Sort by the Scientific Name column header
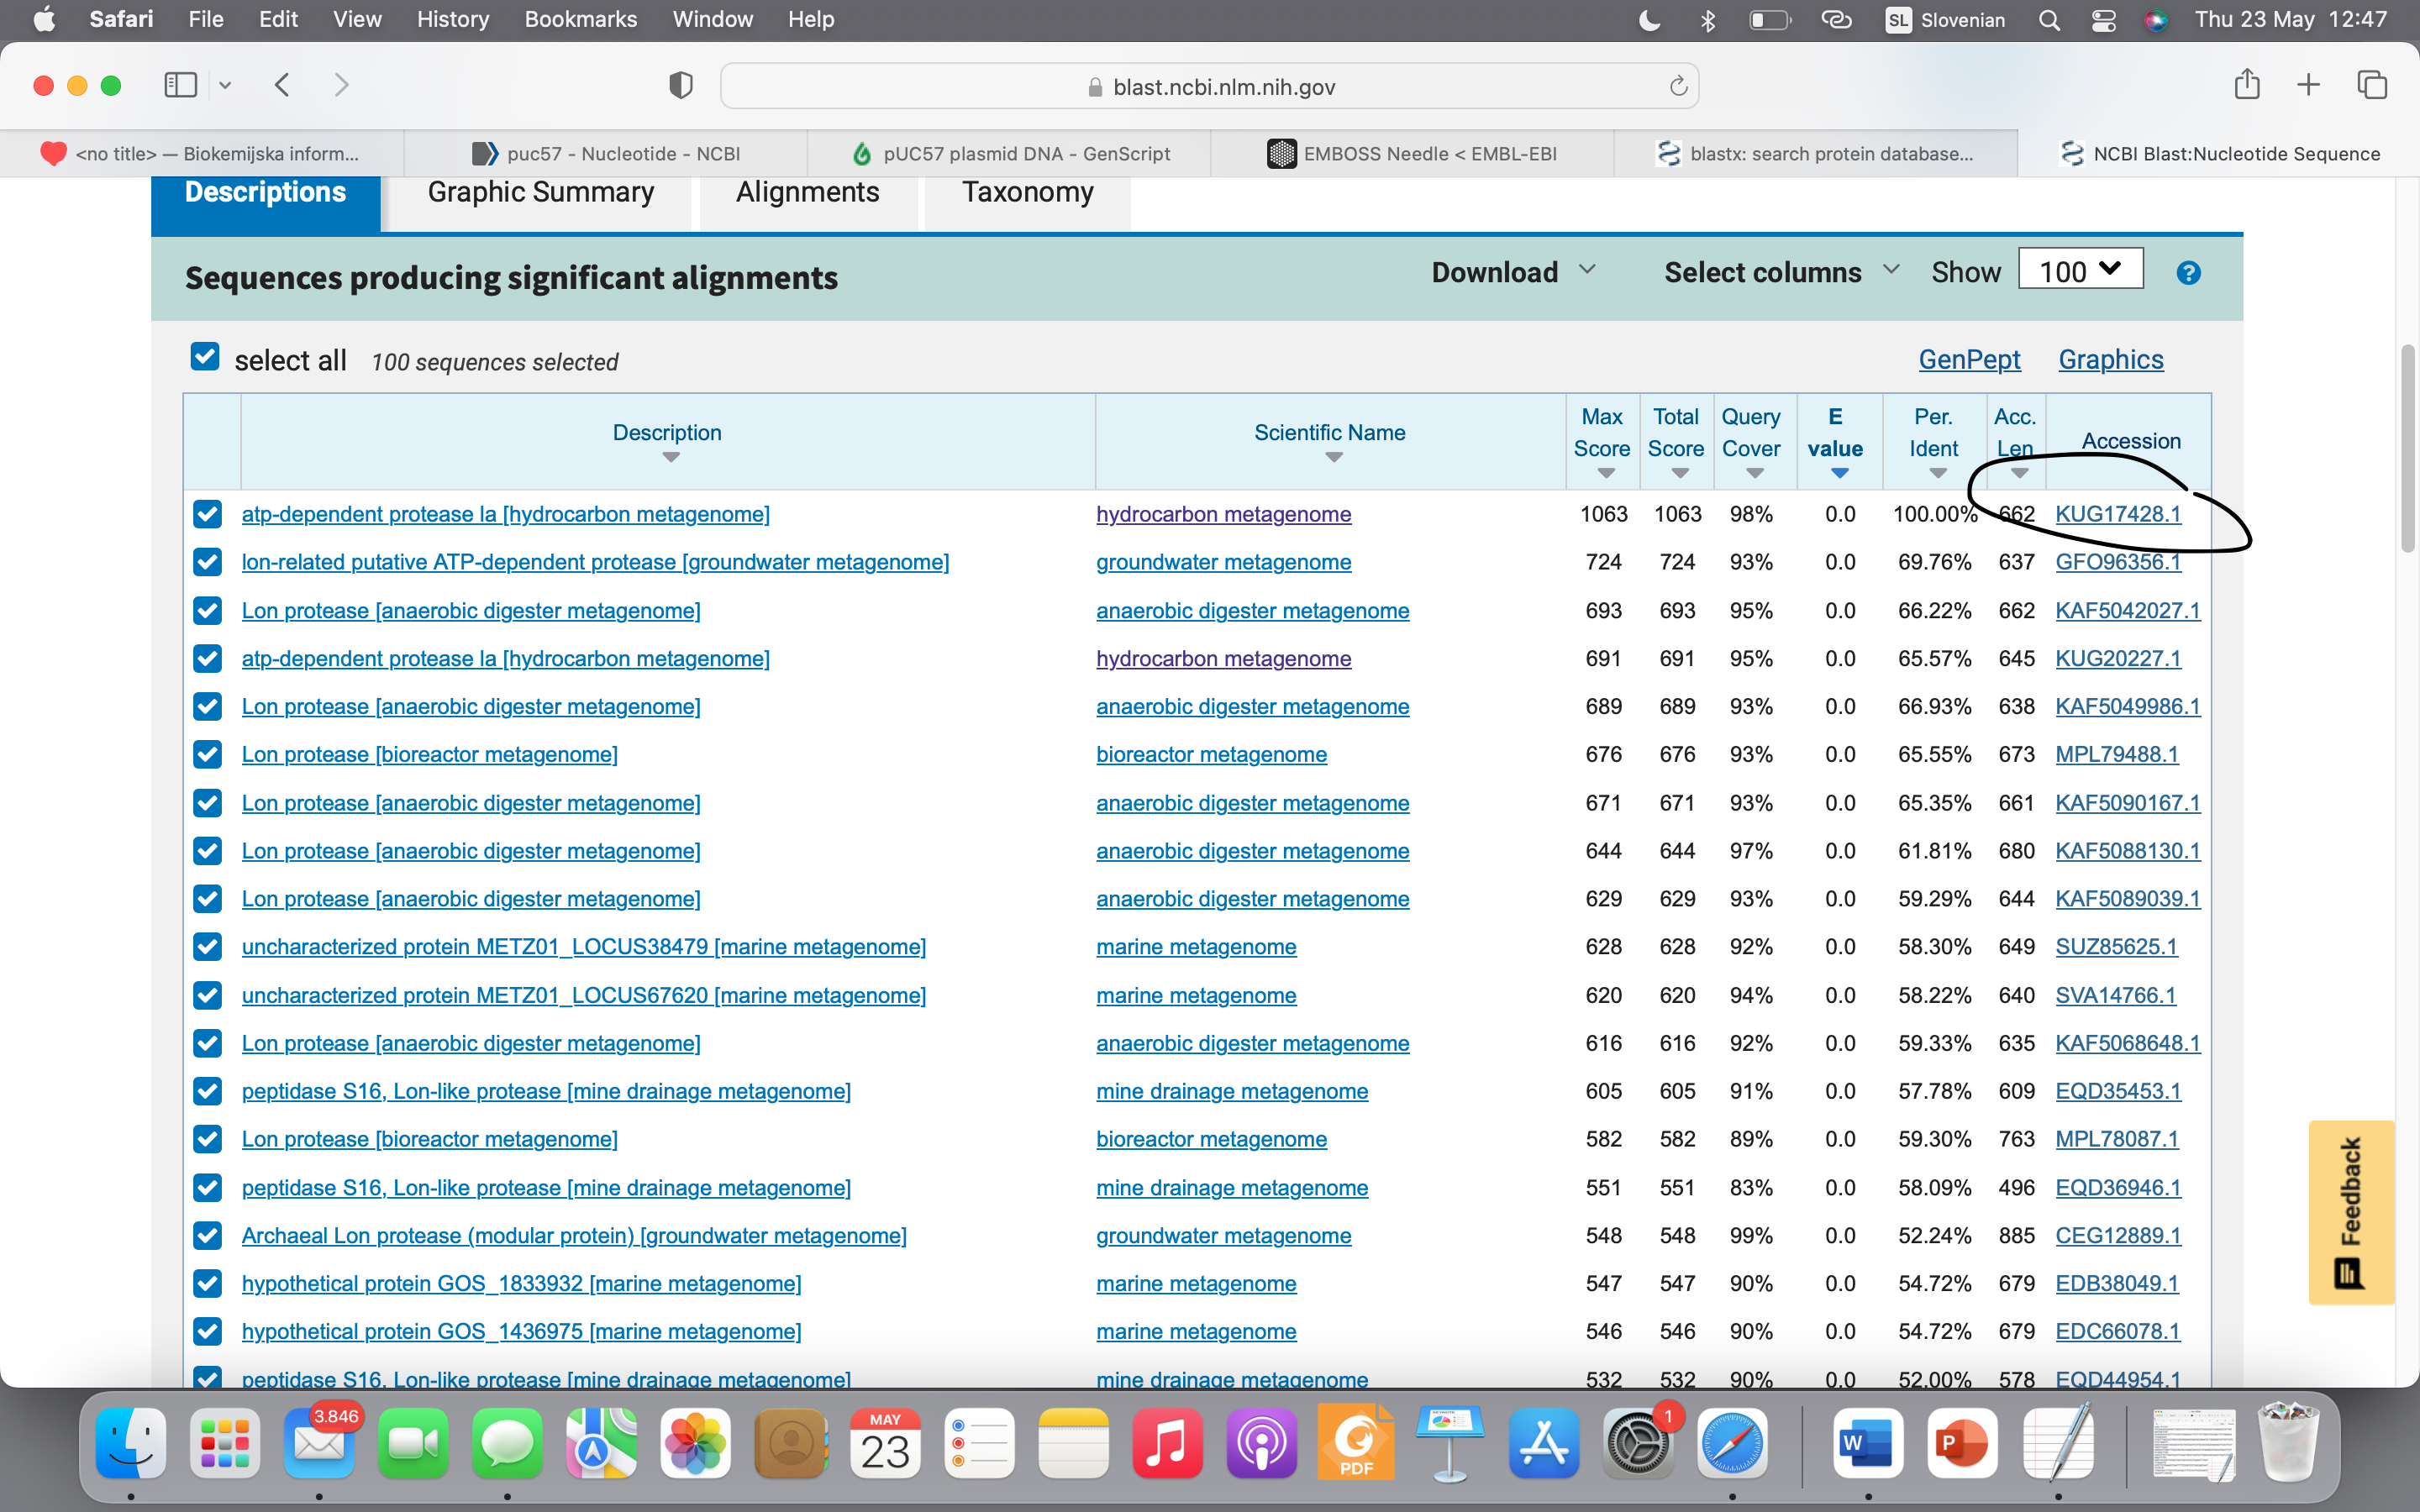 click(1330, 441)
